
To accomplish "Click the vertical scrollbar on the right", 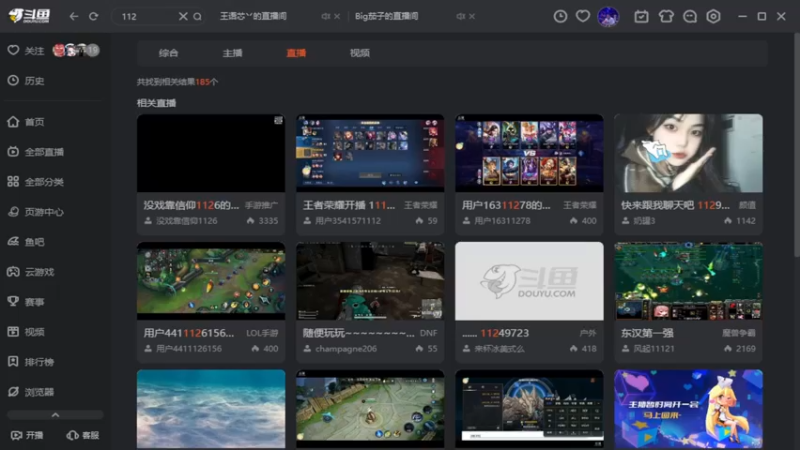I will pyautogui.click(x=796, y=145).
